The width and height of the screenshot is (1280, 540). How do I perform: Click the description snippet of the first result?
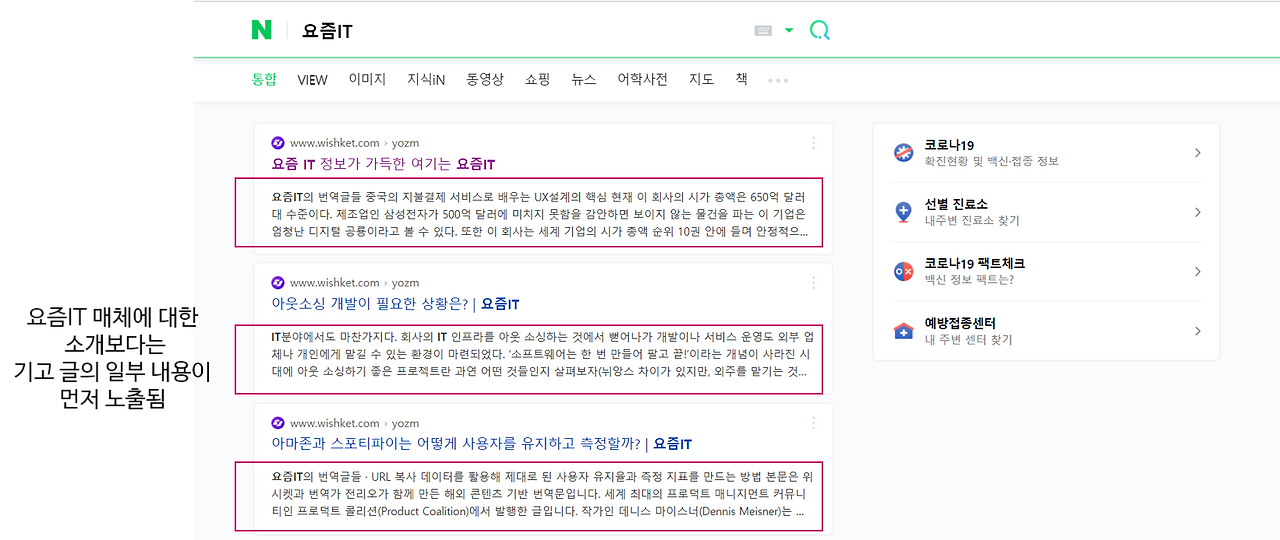pyautogui.click(x=540, y=213)
